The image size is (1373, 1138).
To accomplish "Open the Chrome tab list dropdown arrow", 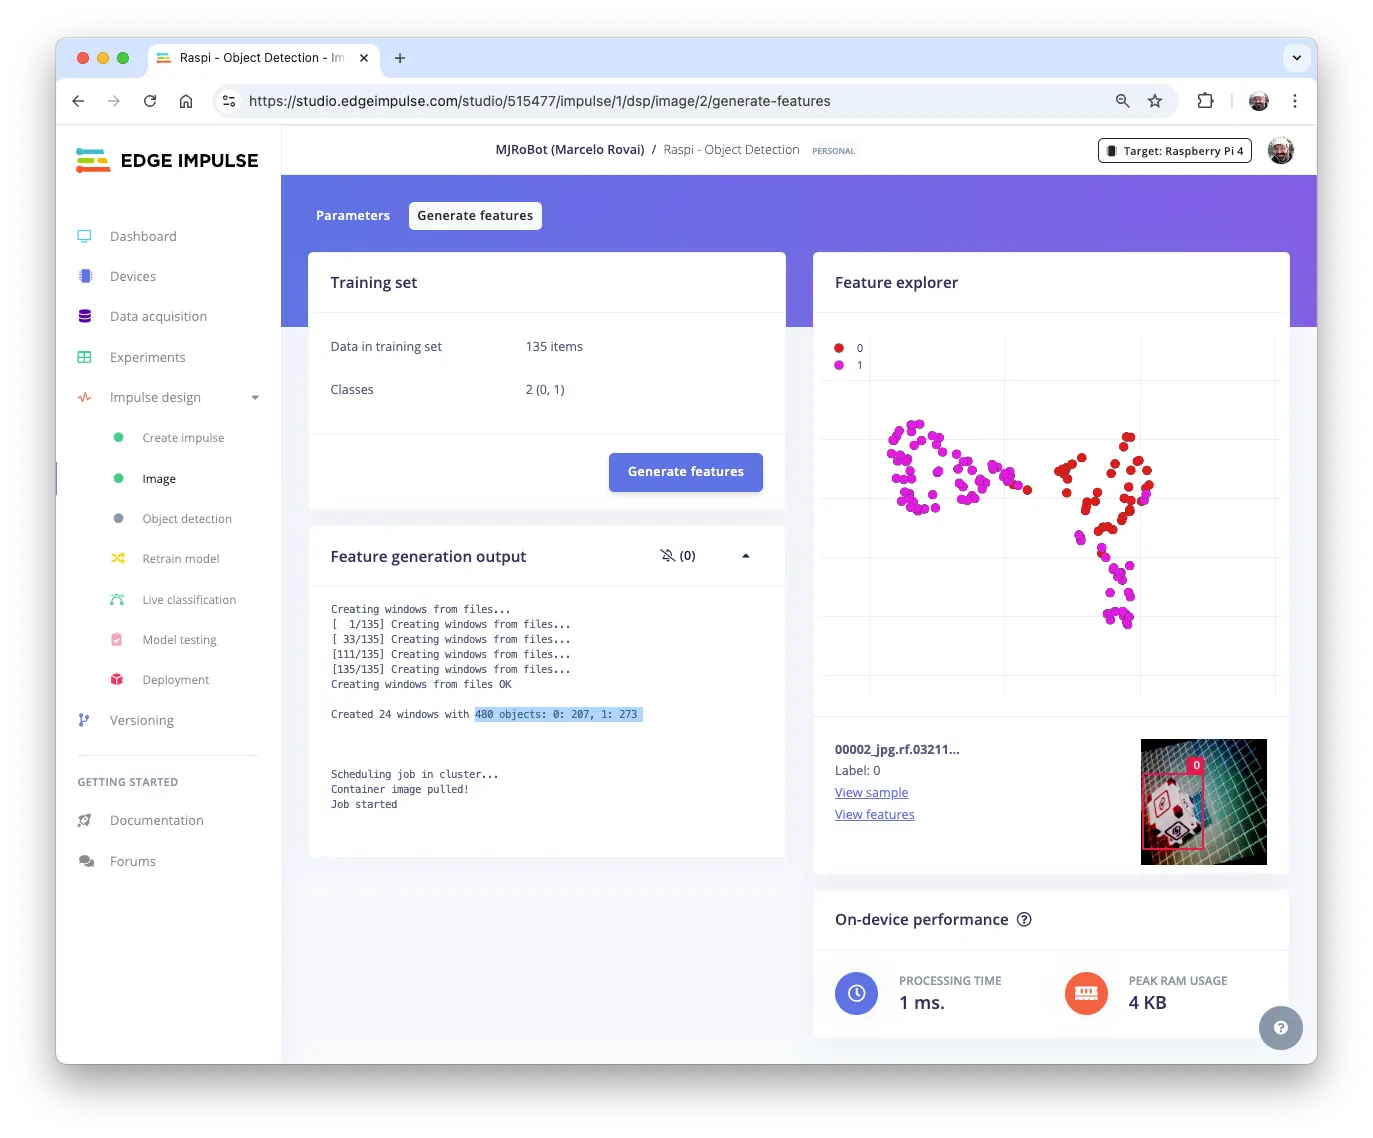I will (1296, 58).
